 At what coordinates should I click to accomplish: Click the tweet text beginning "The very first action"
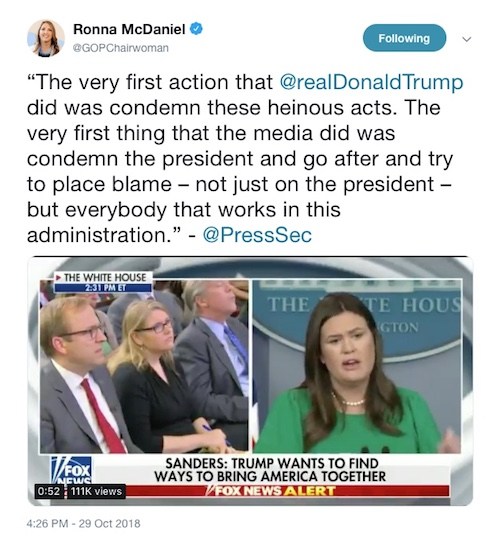pos(245,159)
